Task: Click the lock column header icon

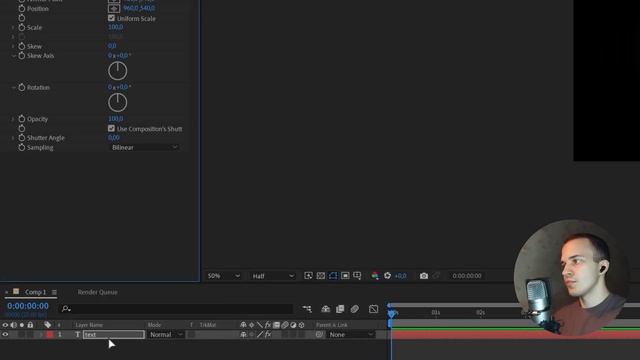Action: click(x=30, y=325)
